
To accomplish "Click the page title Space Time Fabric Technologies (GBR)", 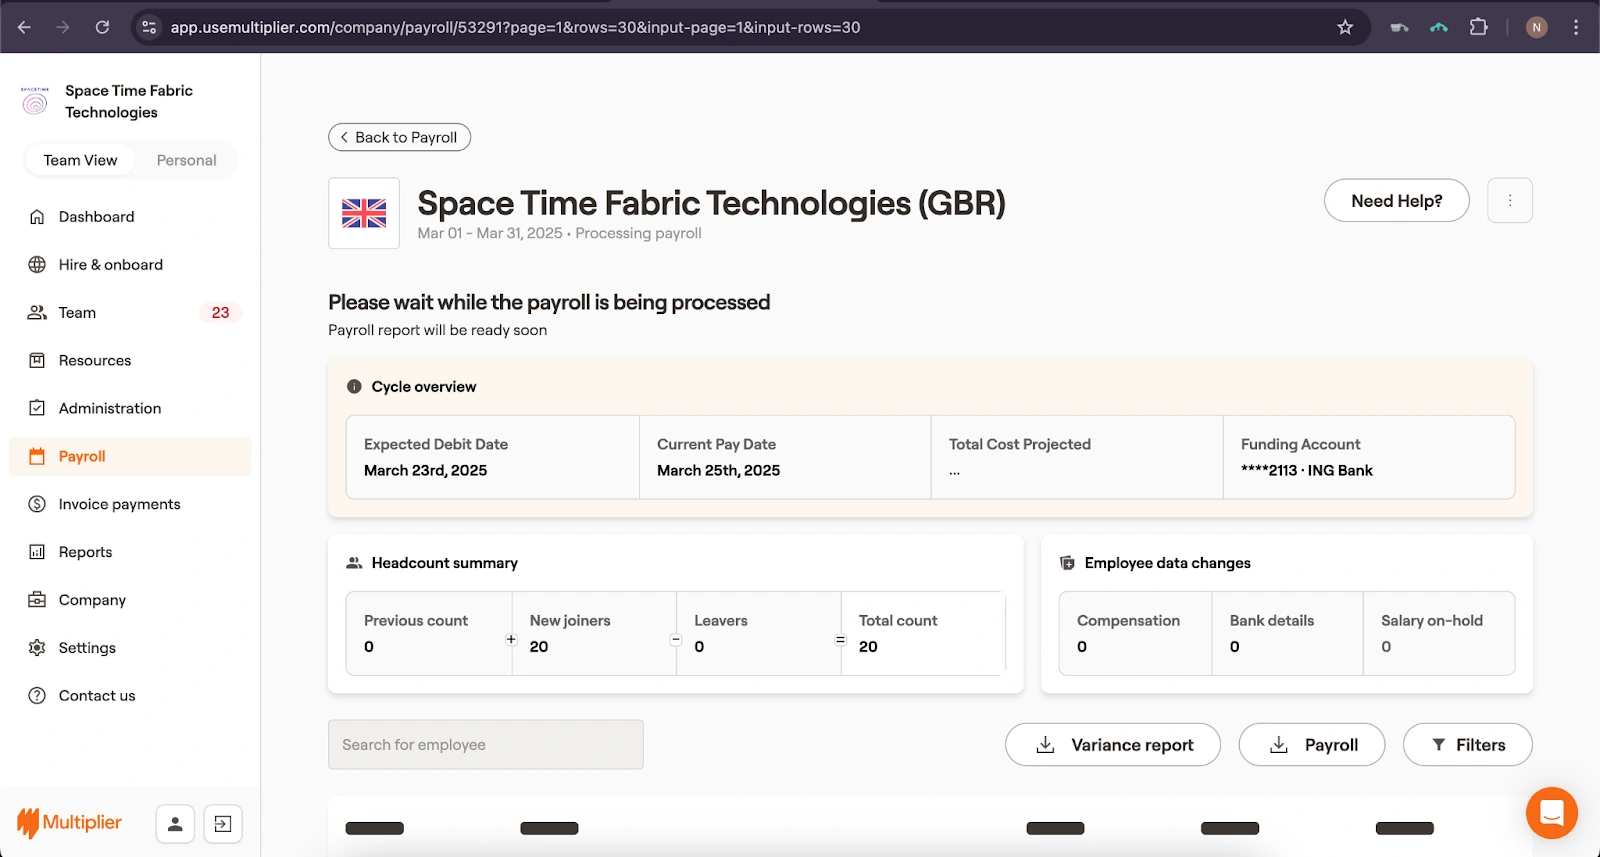I will click(x=711, y=203).
